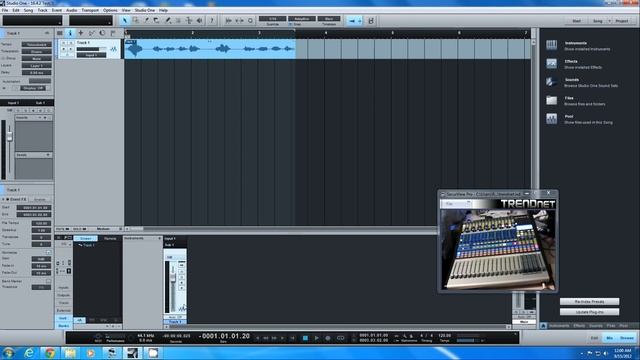Adjust mixer channel Track 1 fader
This screenshot has height=360, width=640.
[x=173, y=277]
